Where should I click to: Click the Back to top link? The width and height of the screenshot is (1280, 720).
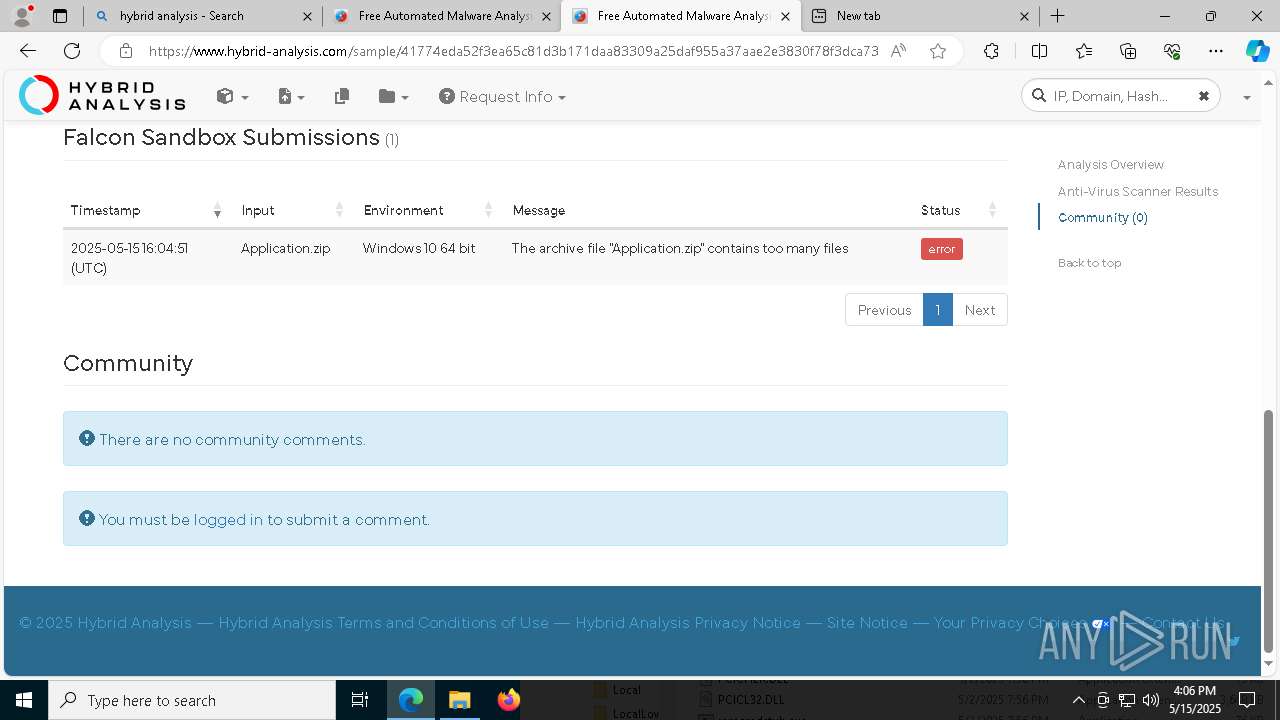click(x=1089, y=263)
